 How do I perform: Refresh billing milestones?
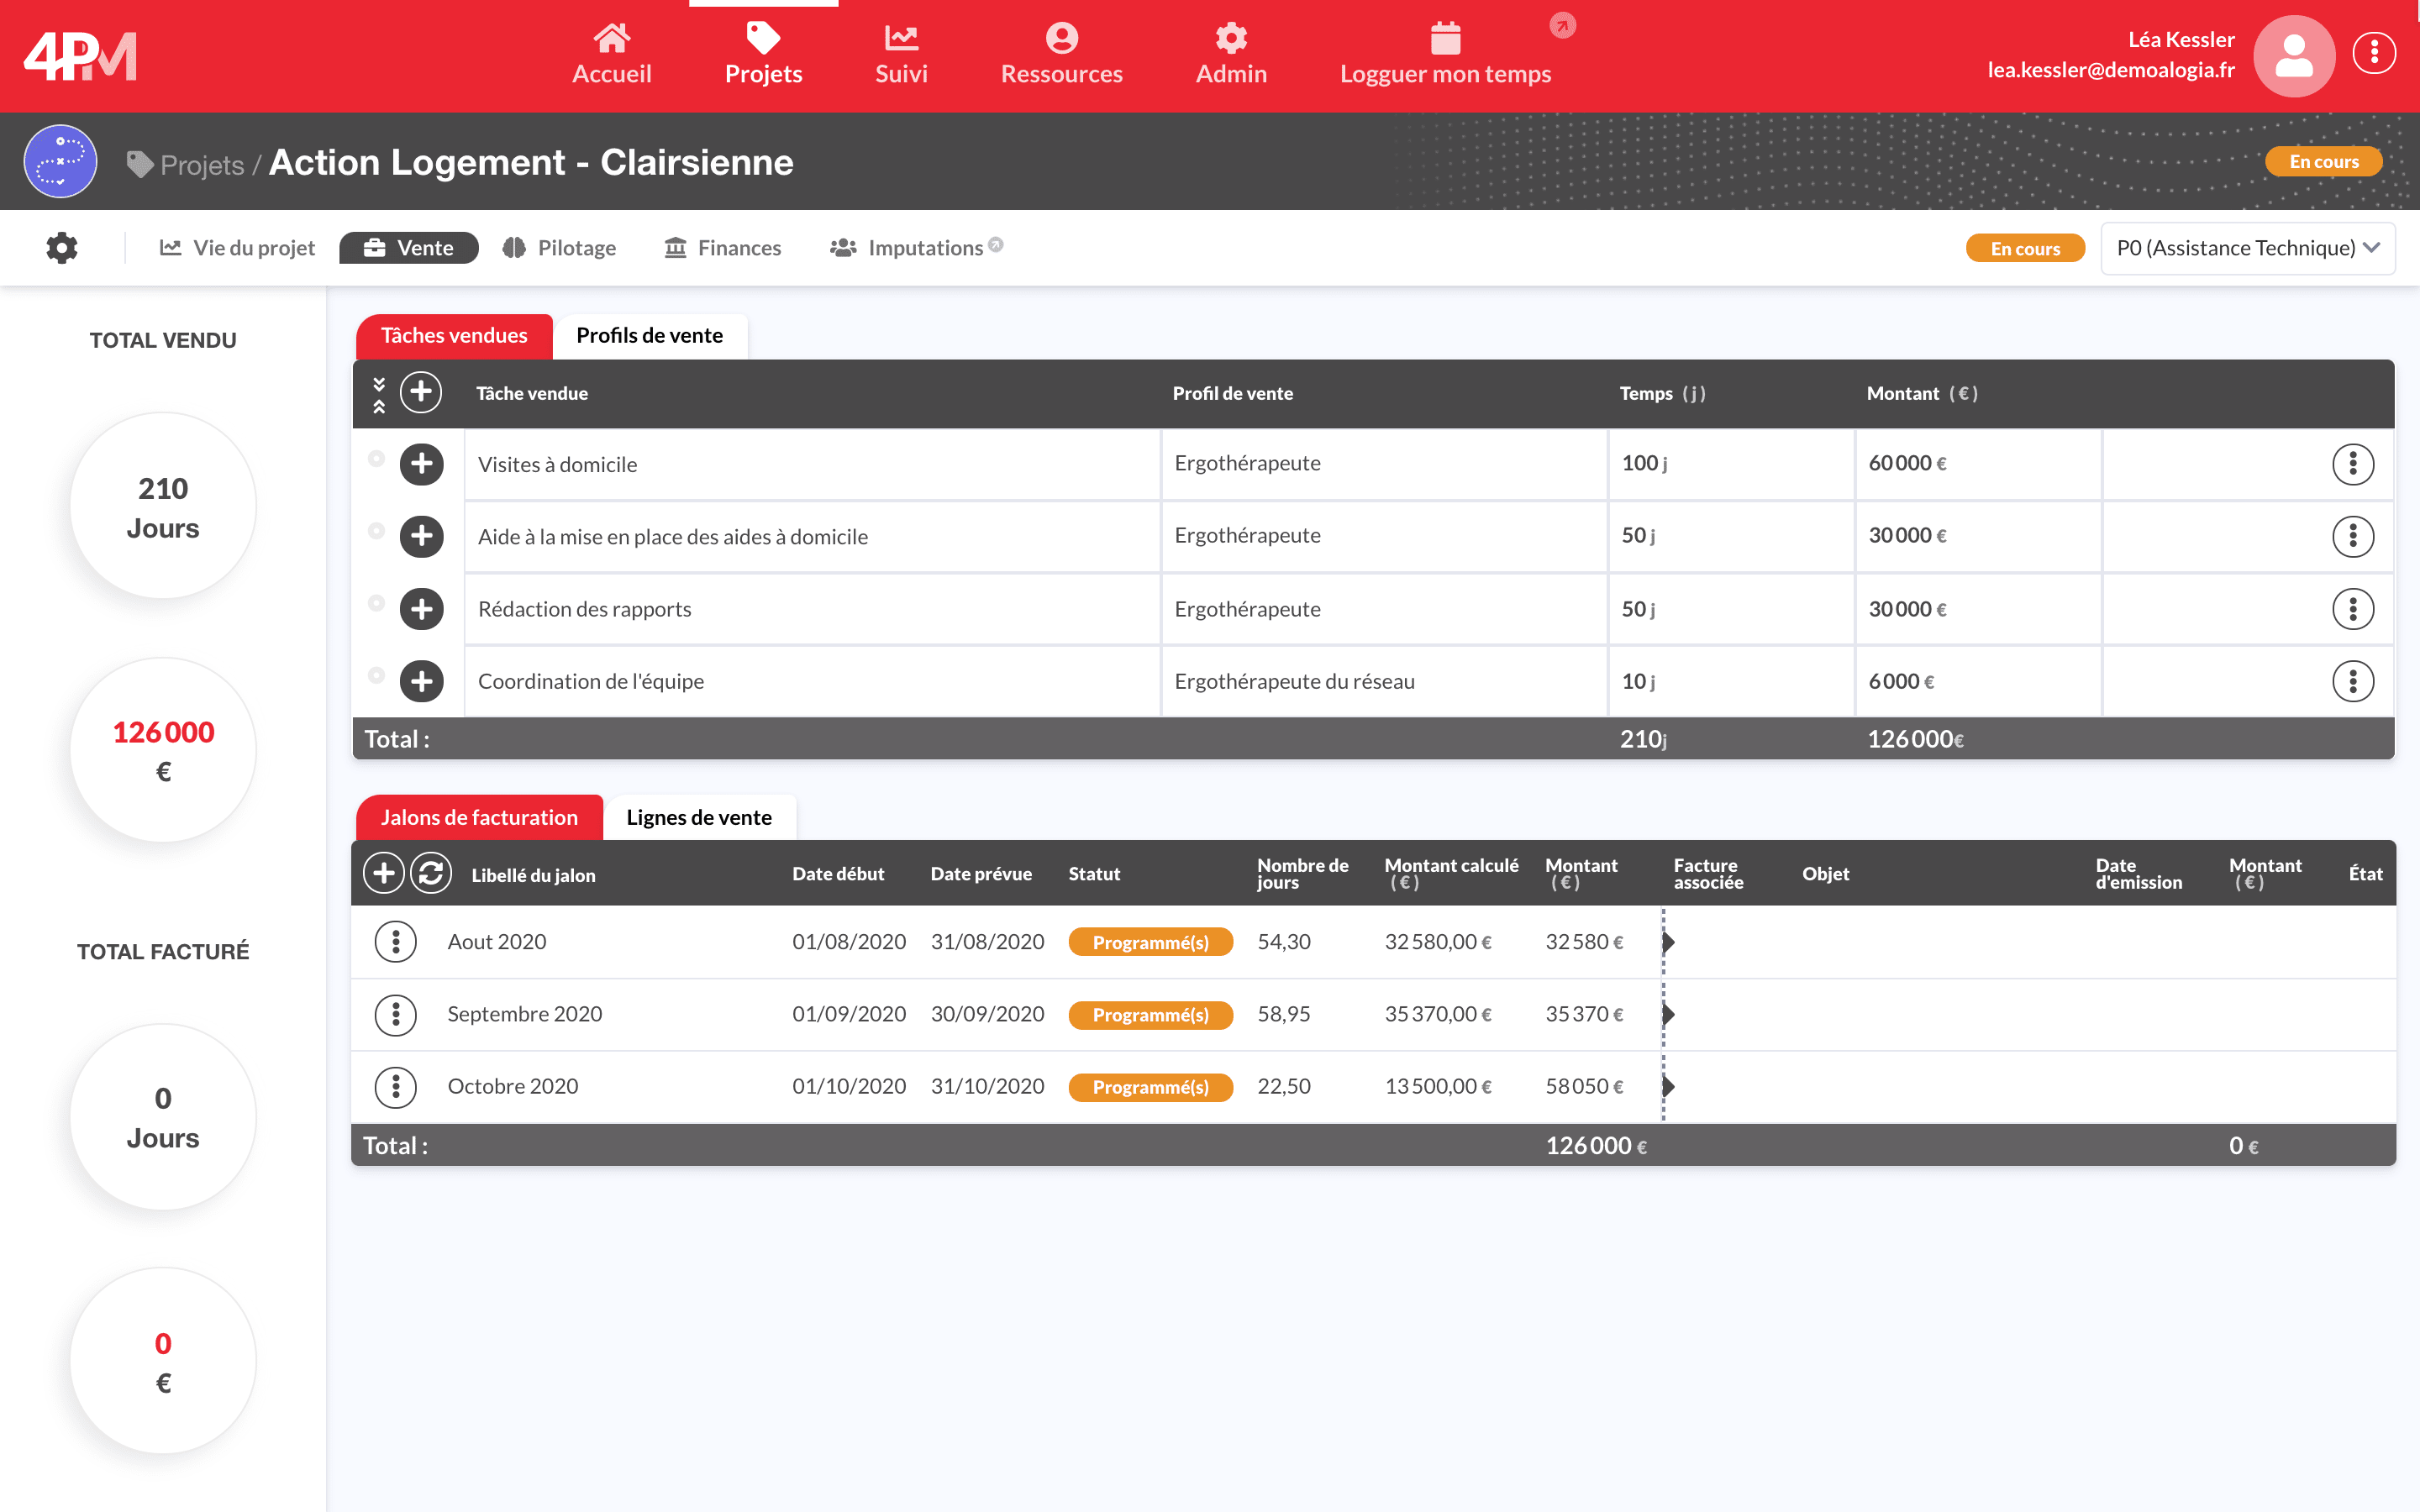pos(431,873)
